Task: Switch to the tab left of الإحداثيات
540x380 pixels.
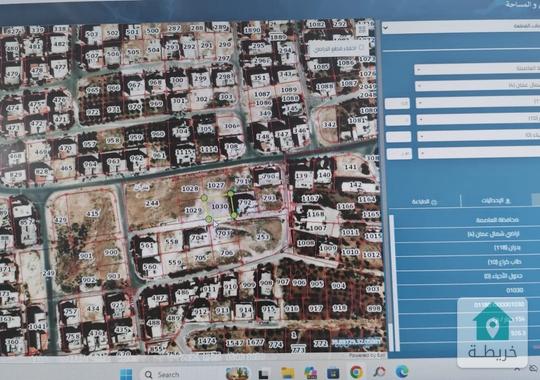Action: click(x=424, y=202)
